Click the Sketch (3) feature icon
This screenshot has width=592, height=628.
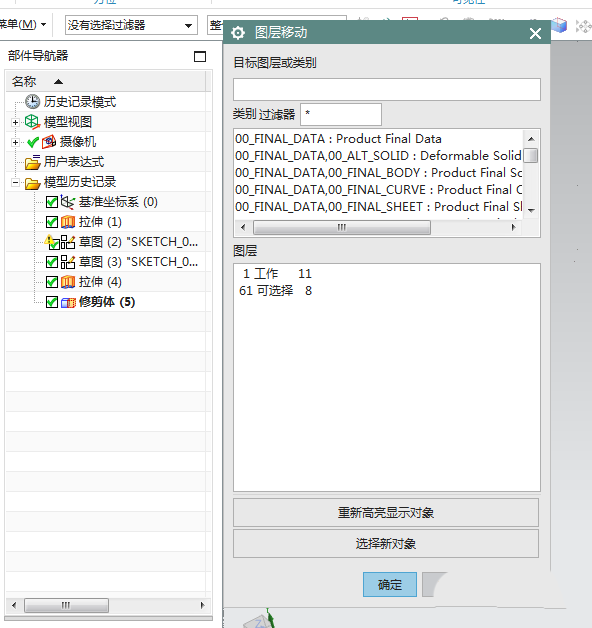(x=68, y=262)
